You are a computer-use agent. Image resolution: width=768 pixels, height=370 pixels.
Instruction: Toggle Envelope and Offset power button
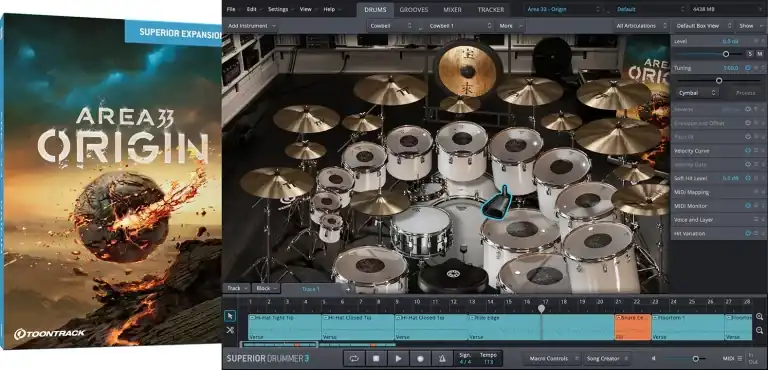pyautogui.click(x=748, y=123)
